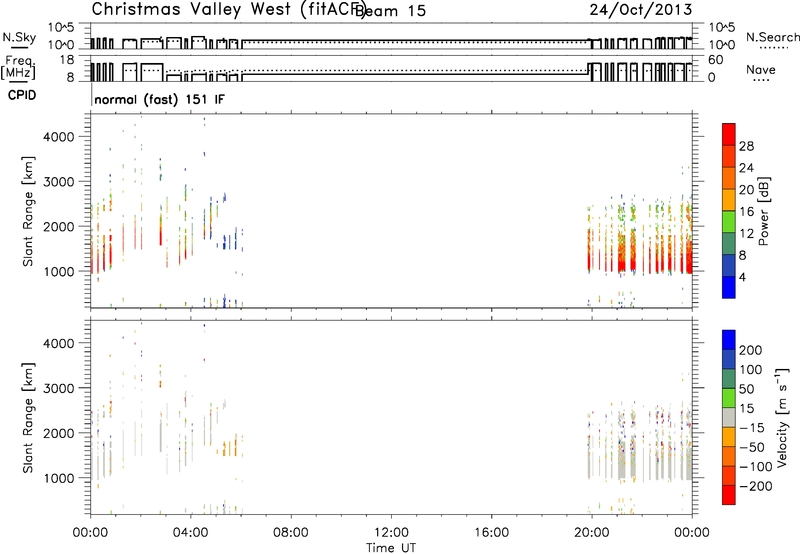Click the '18' frequency axis tick label
This screenshot has width=800, height=554.
(67, 60)
